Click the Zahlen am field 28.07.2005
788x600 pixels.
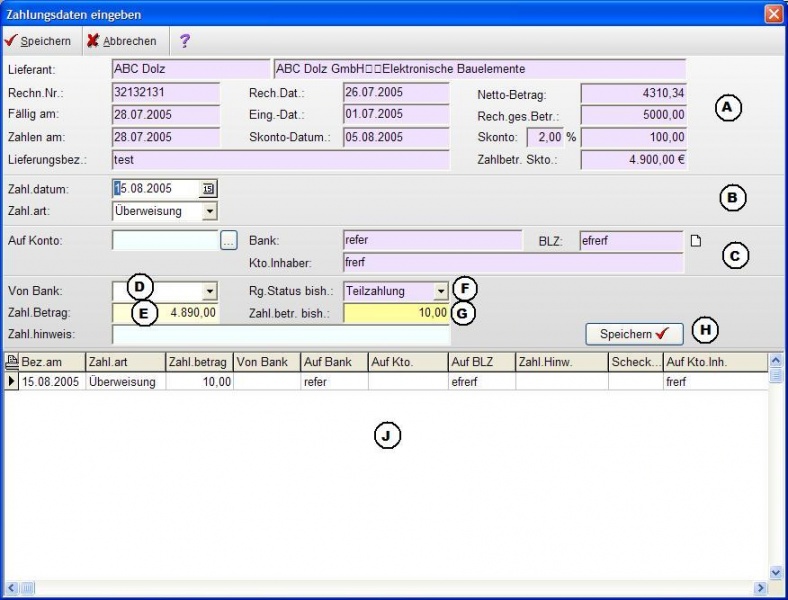click(166, 137)
